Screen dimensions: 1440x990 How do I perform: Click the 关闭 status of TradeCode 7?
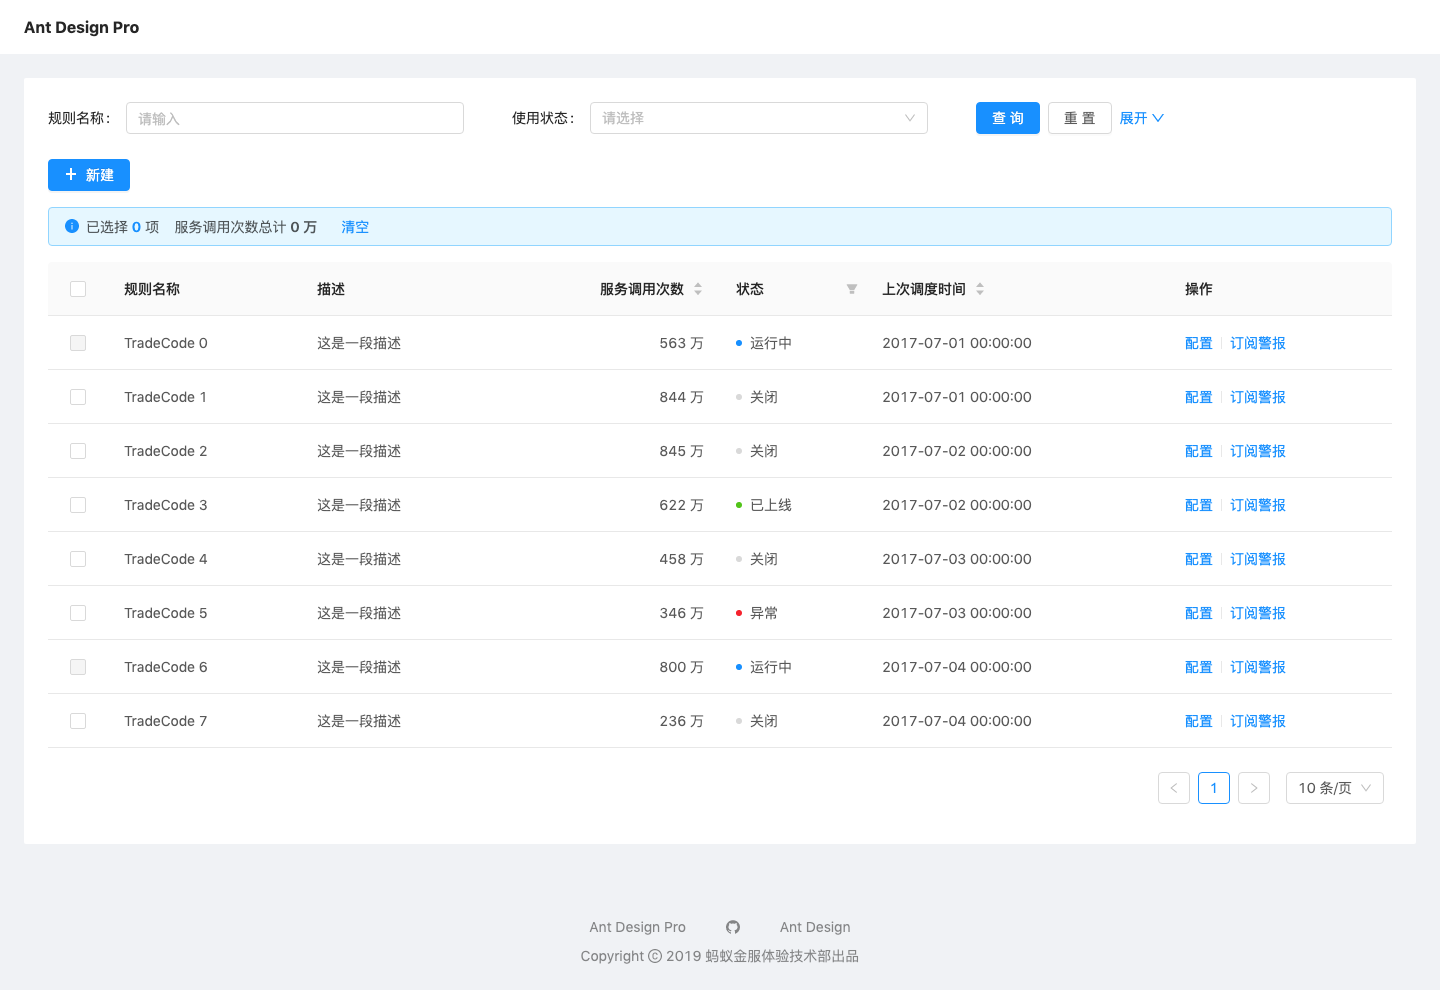click(757, 721)
